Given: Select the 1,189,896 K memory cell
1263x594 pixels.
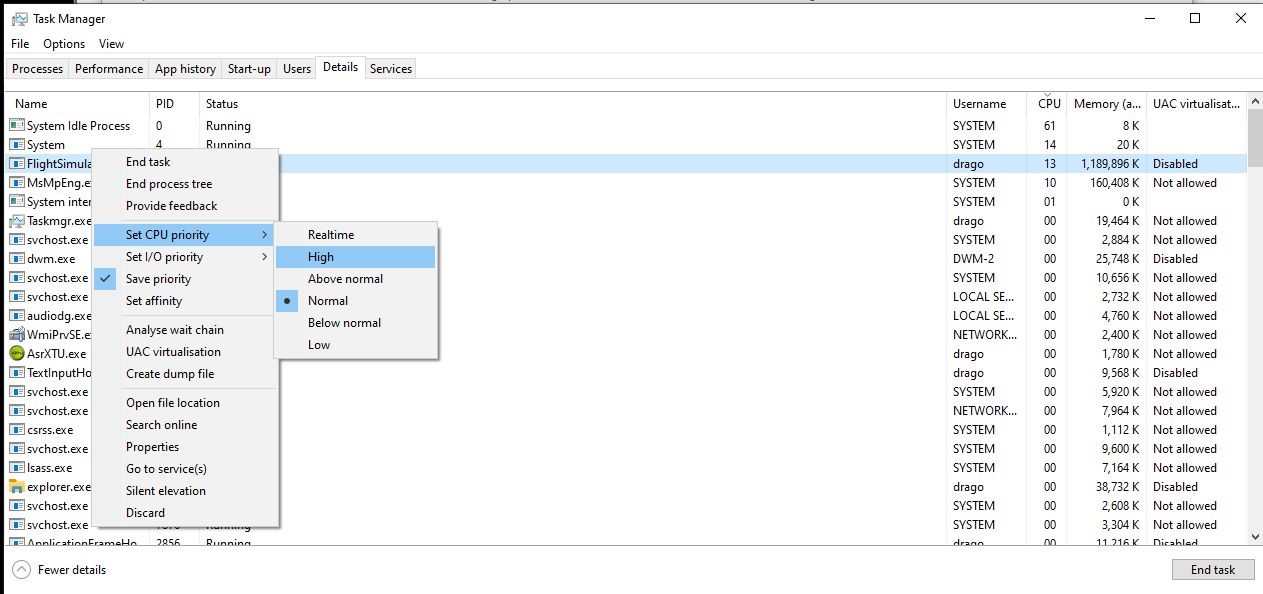Looking at the screenshot, I should [1108, 163].
